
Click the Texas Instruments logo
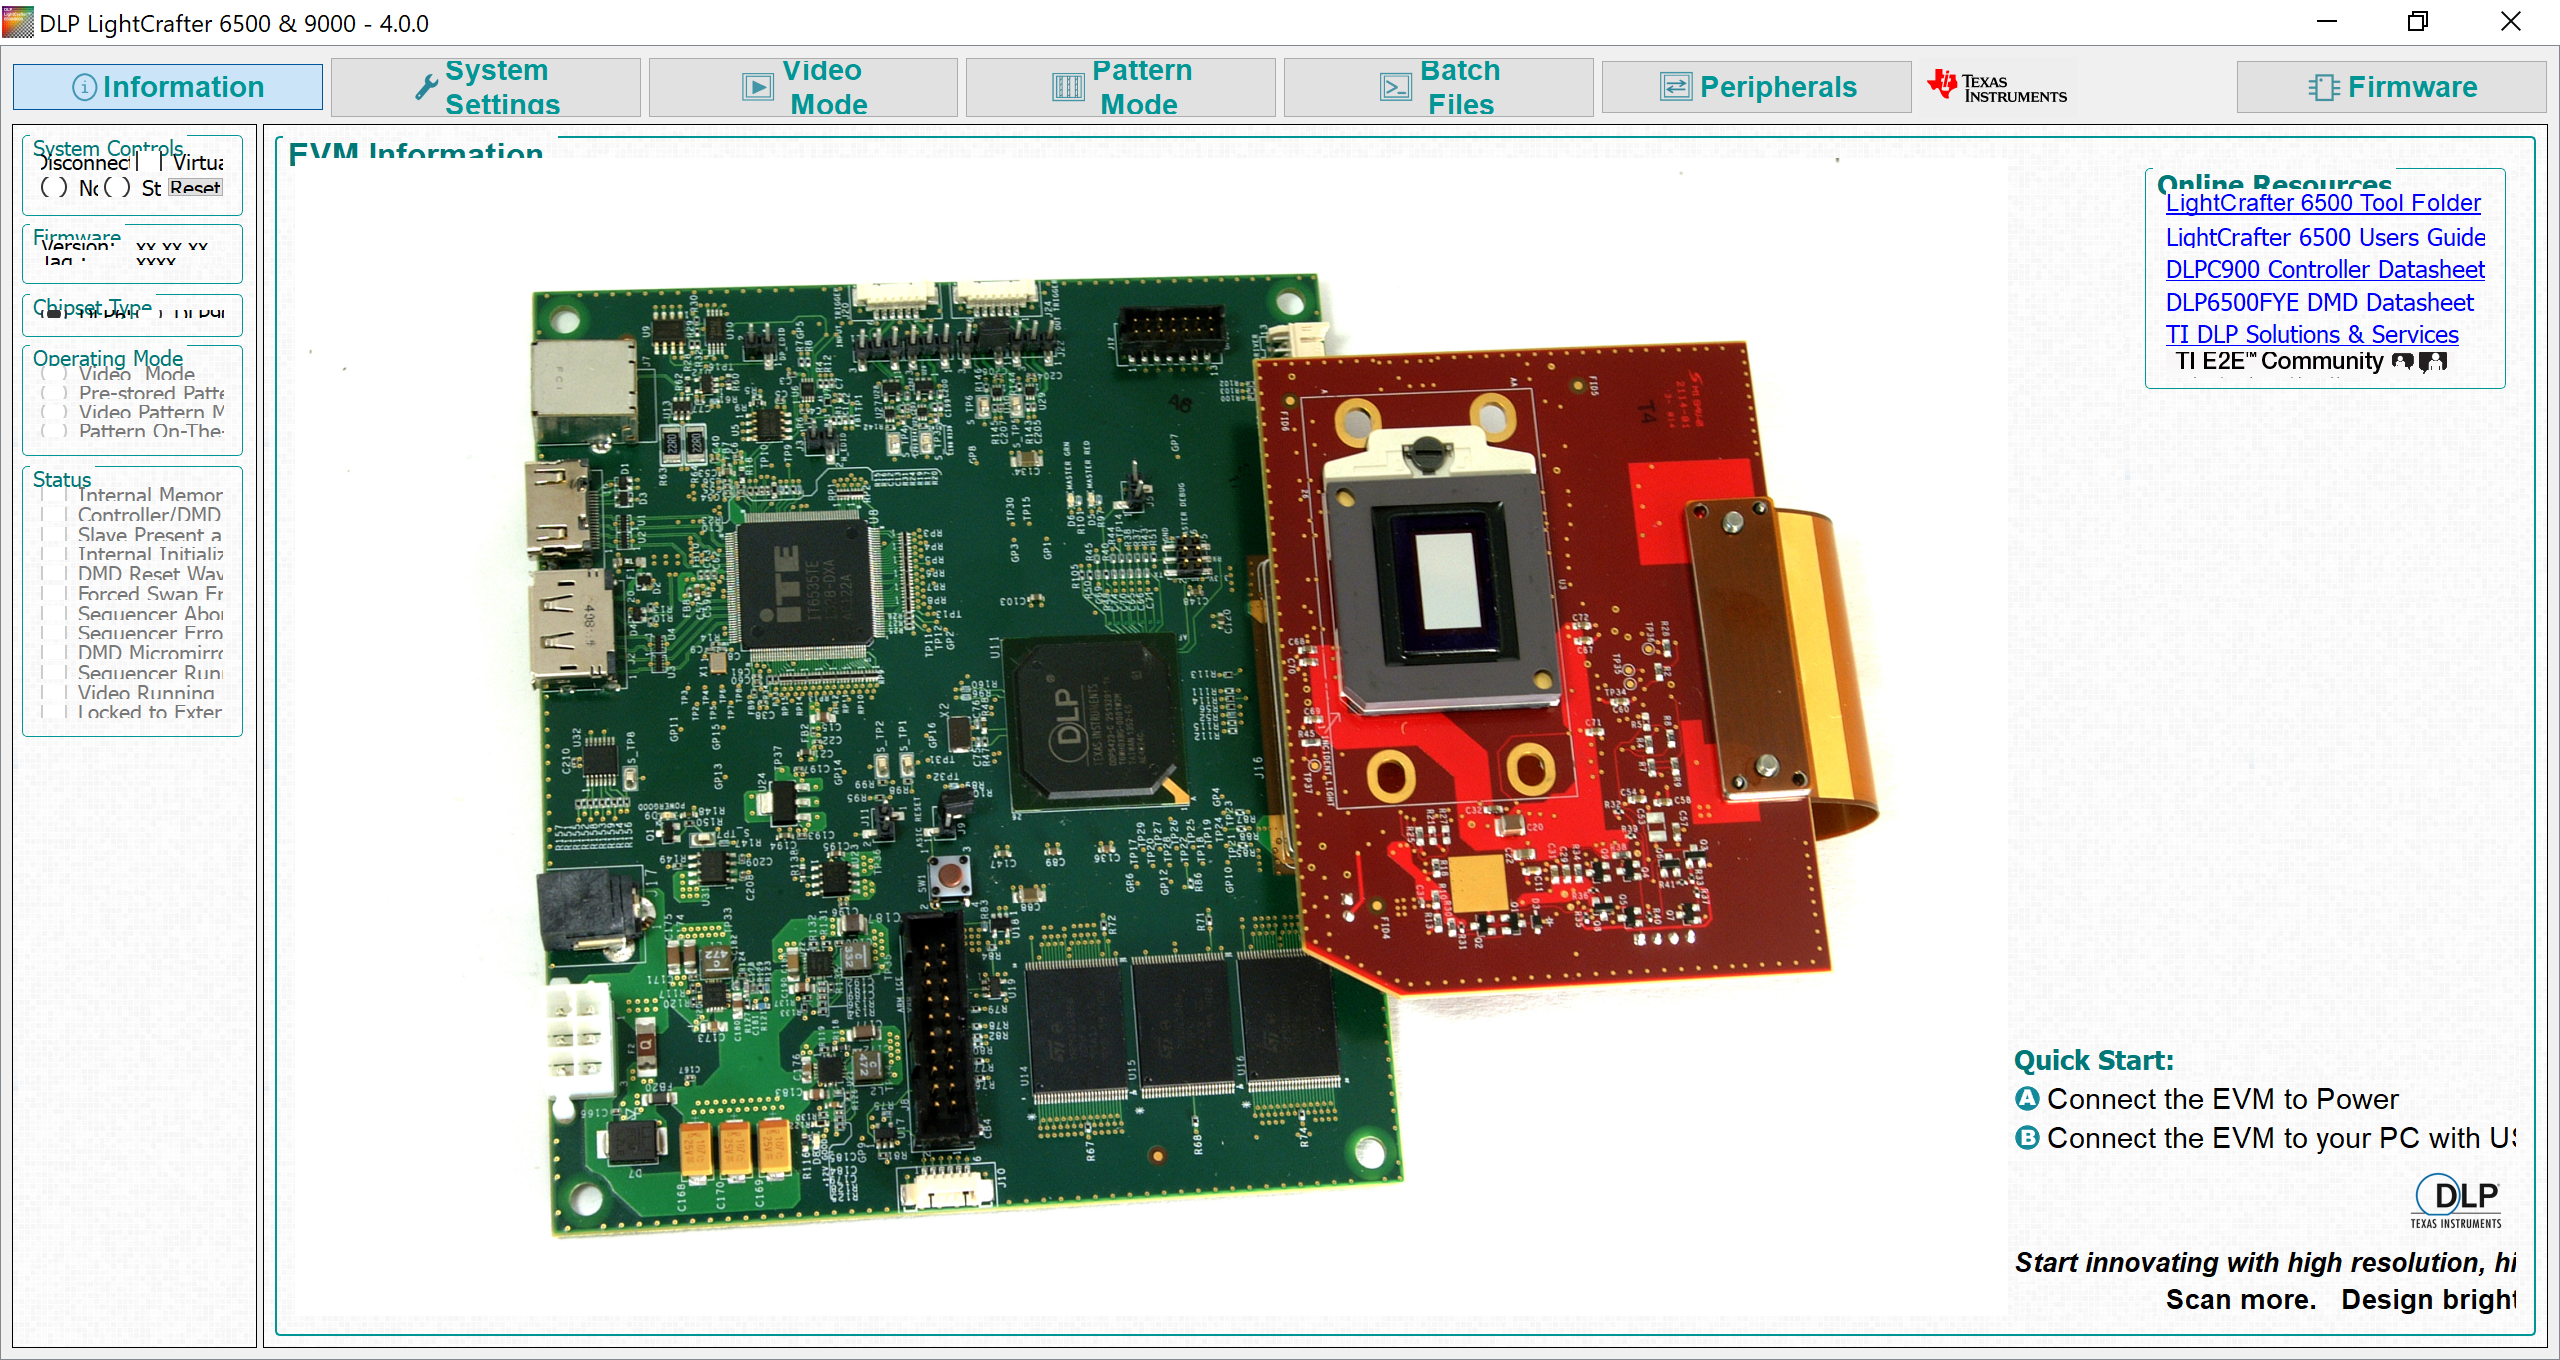(x=1997, y=87)
